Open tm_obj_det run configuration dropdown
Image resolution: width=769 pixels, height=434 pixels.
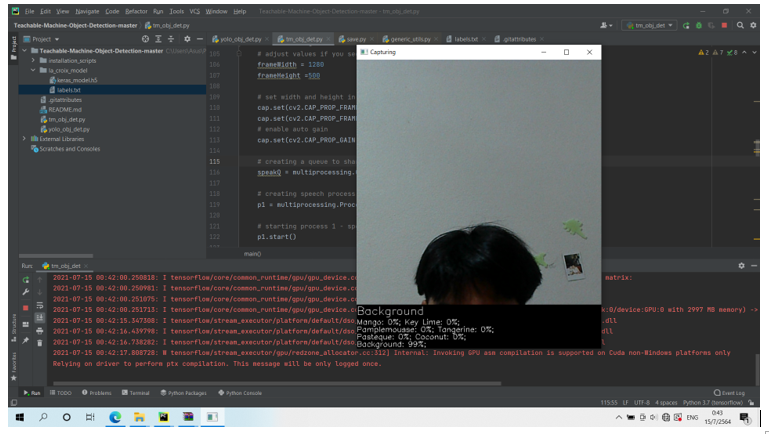[649, 26]
